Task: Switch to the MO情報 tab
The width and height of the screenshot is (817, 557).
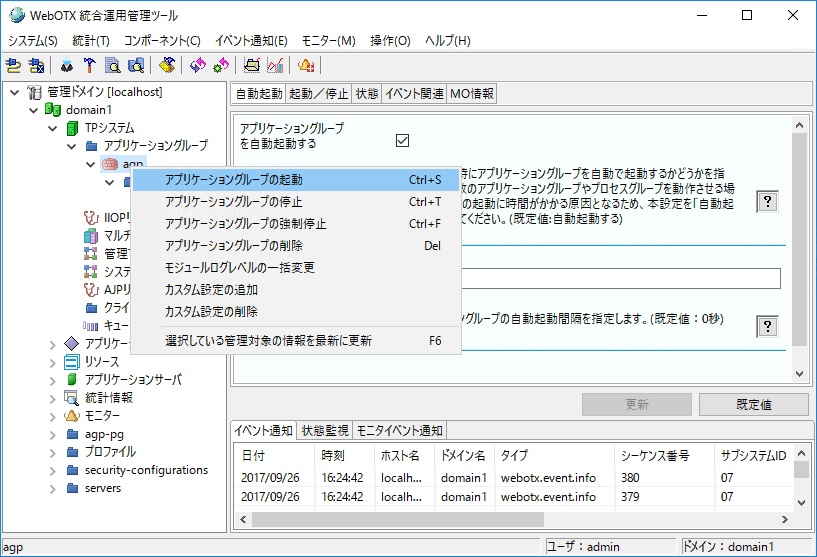Action: 472,94
